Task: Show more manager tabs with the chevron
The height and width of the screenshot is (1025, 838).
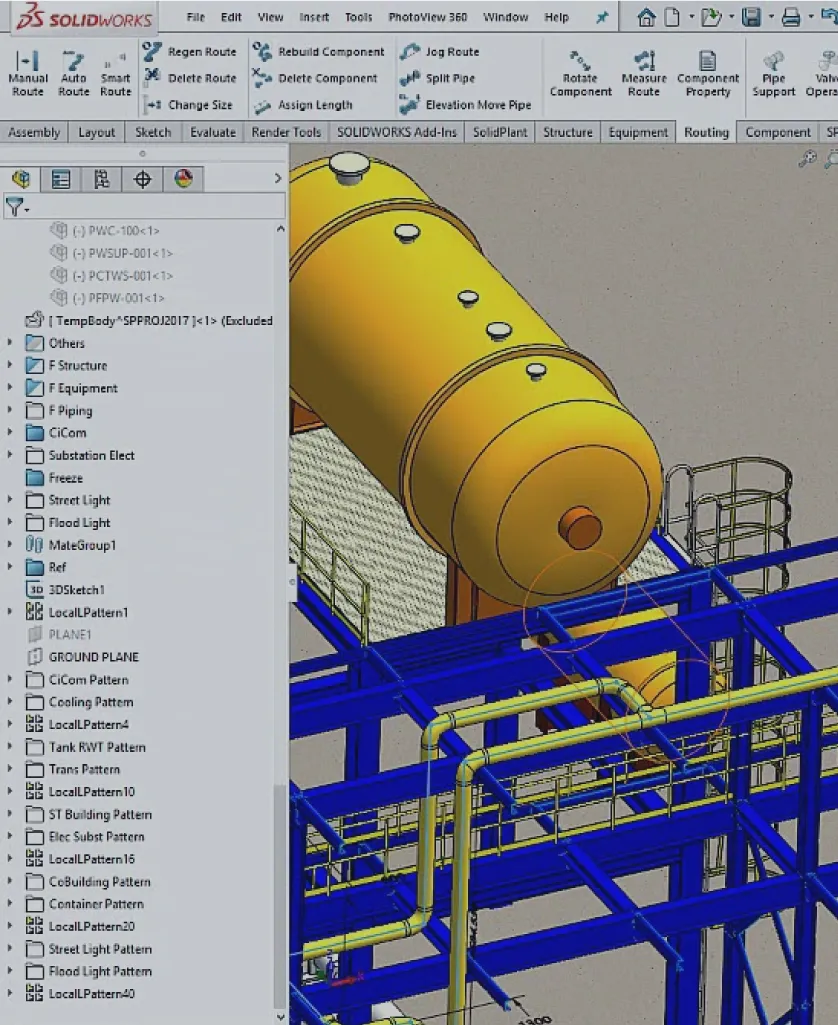Action: coord(278,178)
